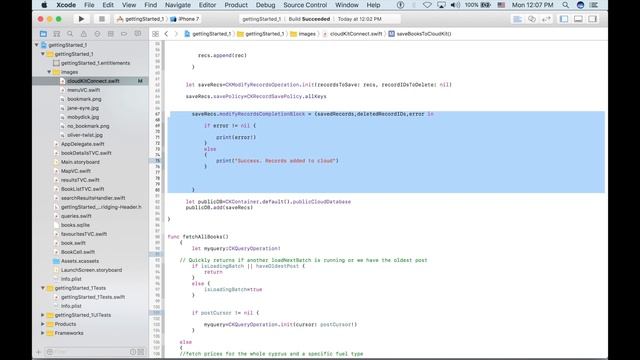This screenshot has width=640, height=360.
Task: Open the Test navigator tab
Action: (97, 34)
